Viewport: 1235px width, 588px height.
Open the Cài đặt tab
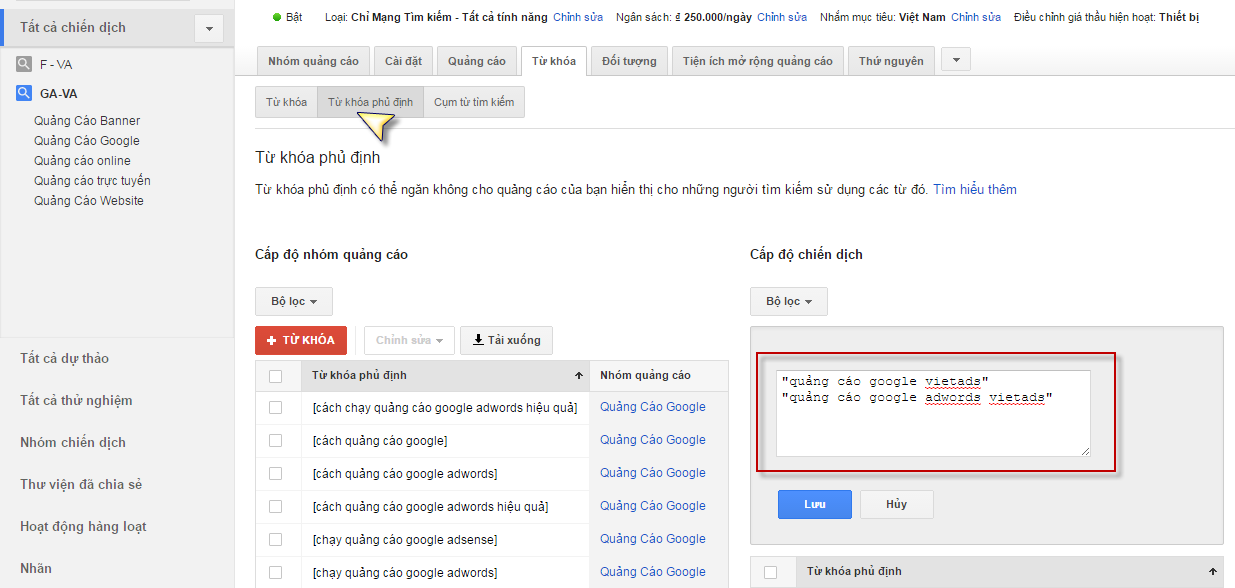[404, 61]
